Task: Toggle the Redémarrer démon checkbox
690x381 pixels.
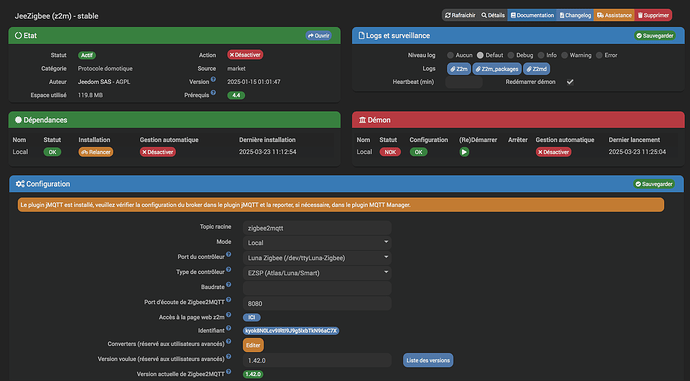Action: (x=570, y=82)
